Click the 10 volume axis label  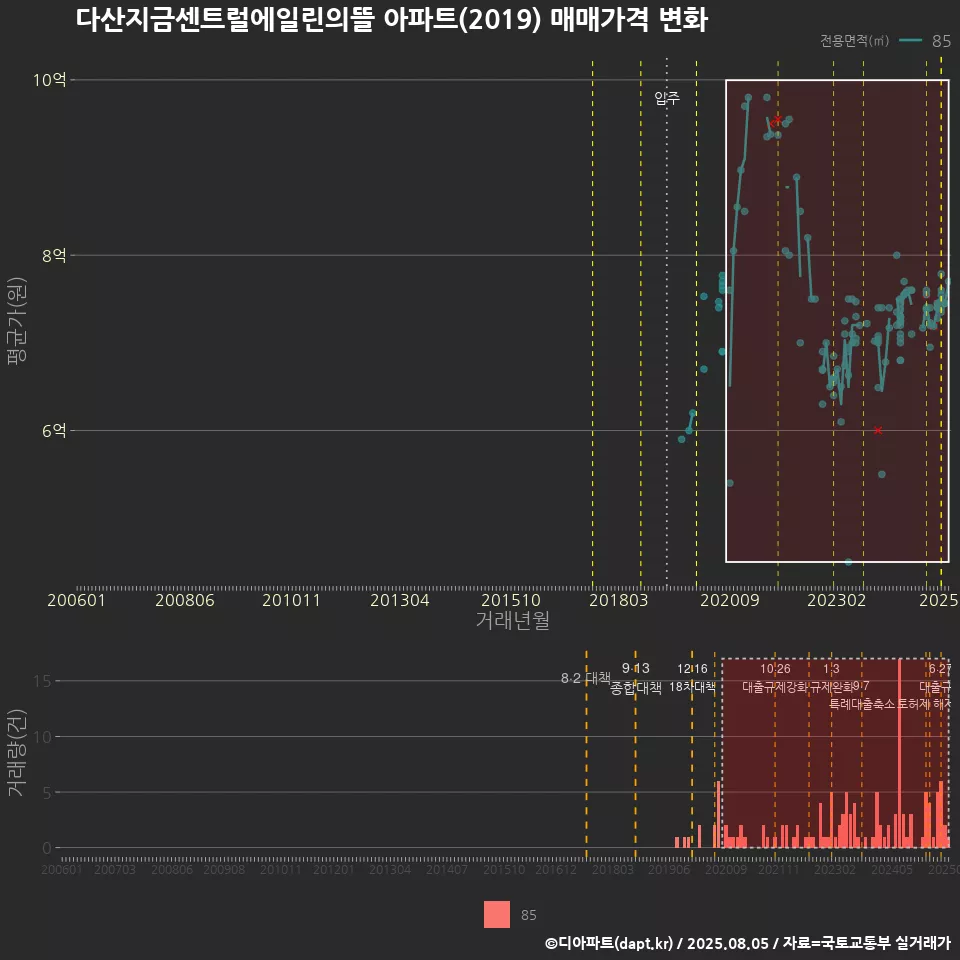pos(42,737)
